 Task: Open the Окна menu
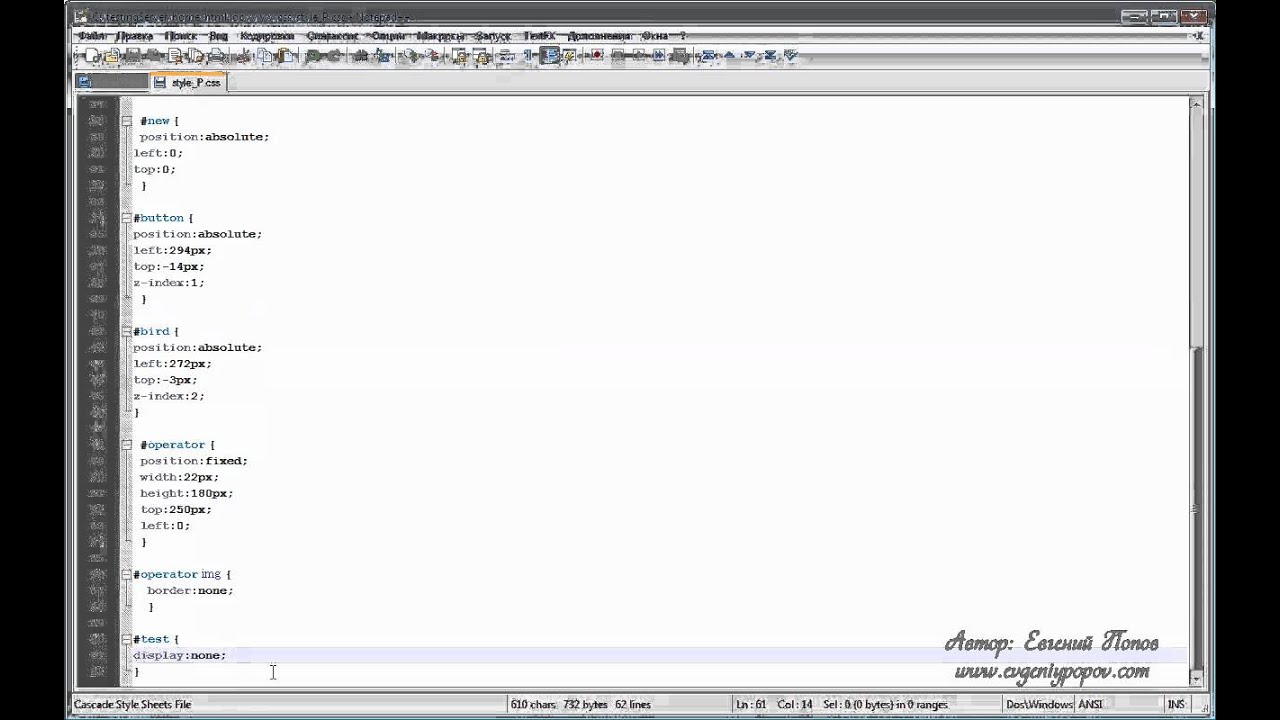(655, 36)
